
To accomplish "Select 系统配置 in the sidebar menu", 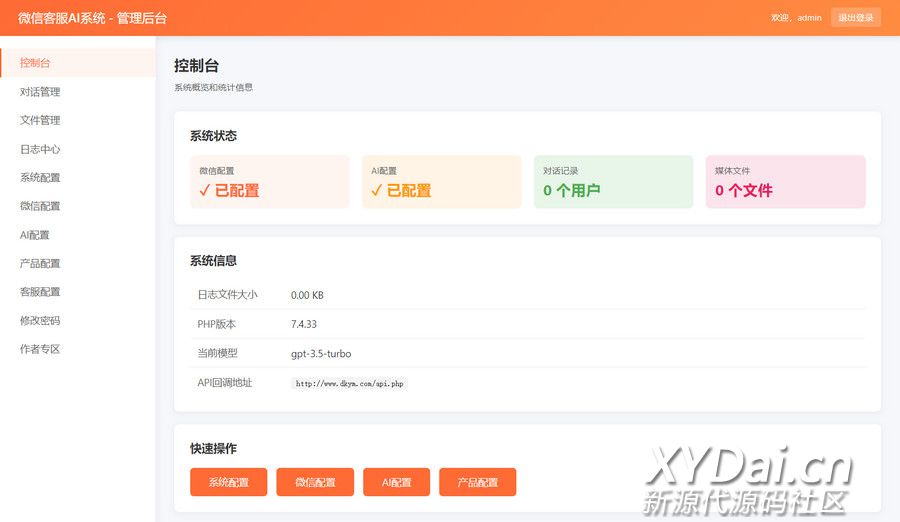I will click(x=40, y=178).
